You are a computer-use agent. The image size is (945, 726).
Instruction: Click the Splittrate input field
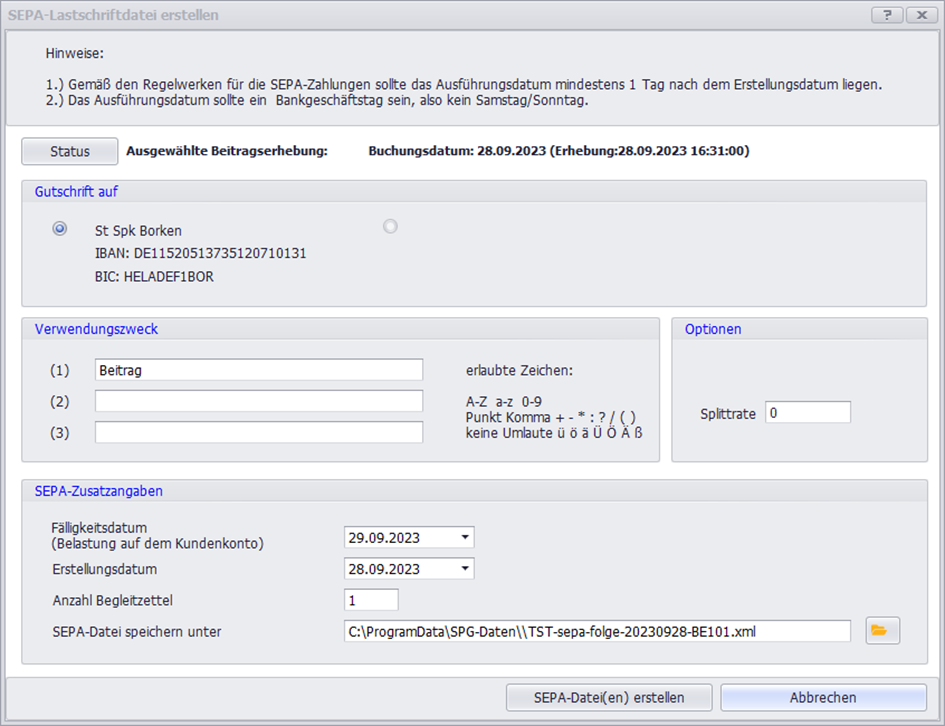pyautogui.click(x=807, y=413)
